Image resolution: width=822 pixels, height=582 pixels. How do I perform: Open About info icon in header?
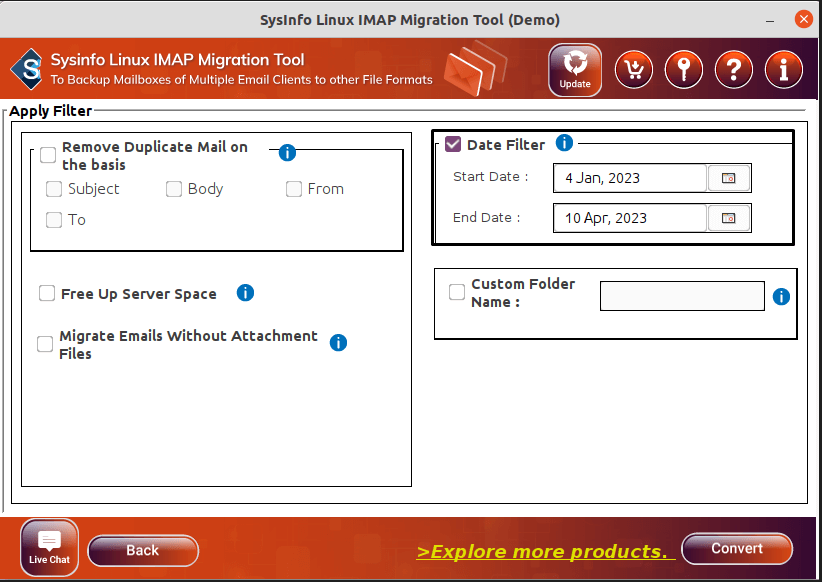click(x=784, y=70)
